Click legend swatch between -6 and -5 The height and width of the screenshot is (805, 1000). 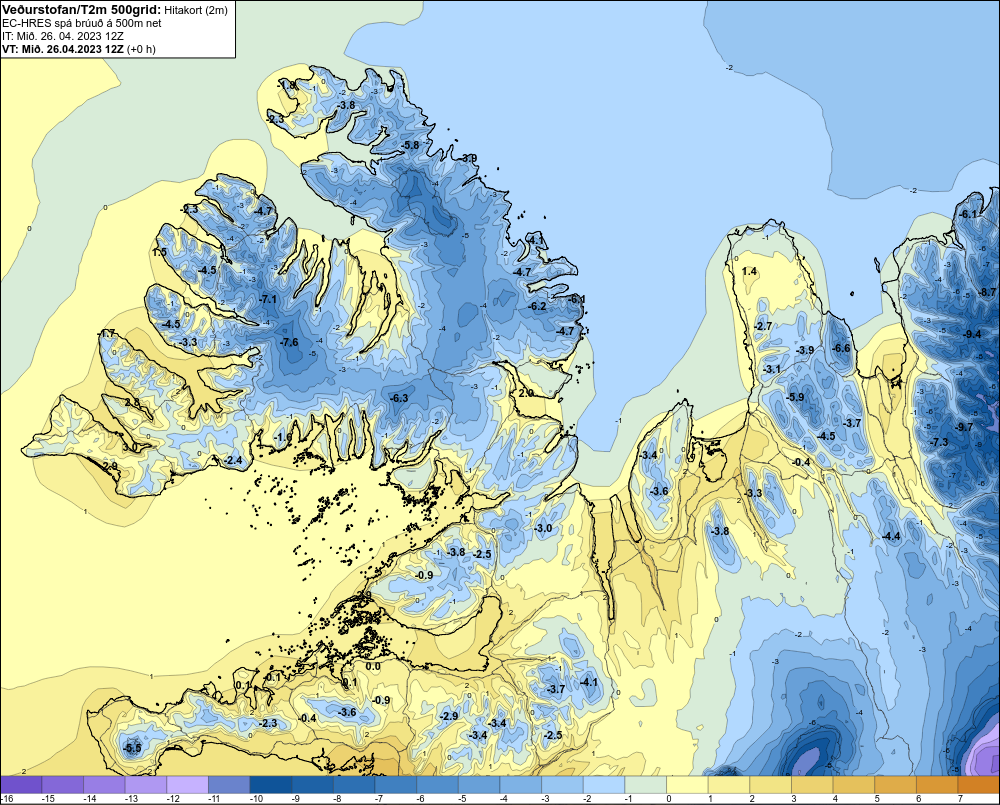pyautogui.click(x=438, y=785)
